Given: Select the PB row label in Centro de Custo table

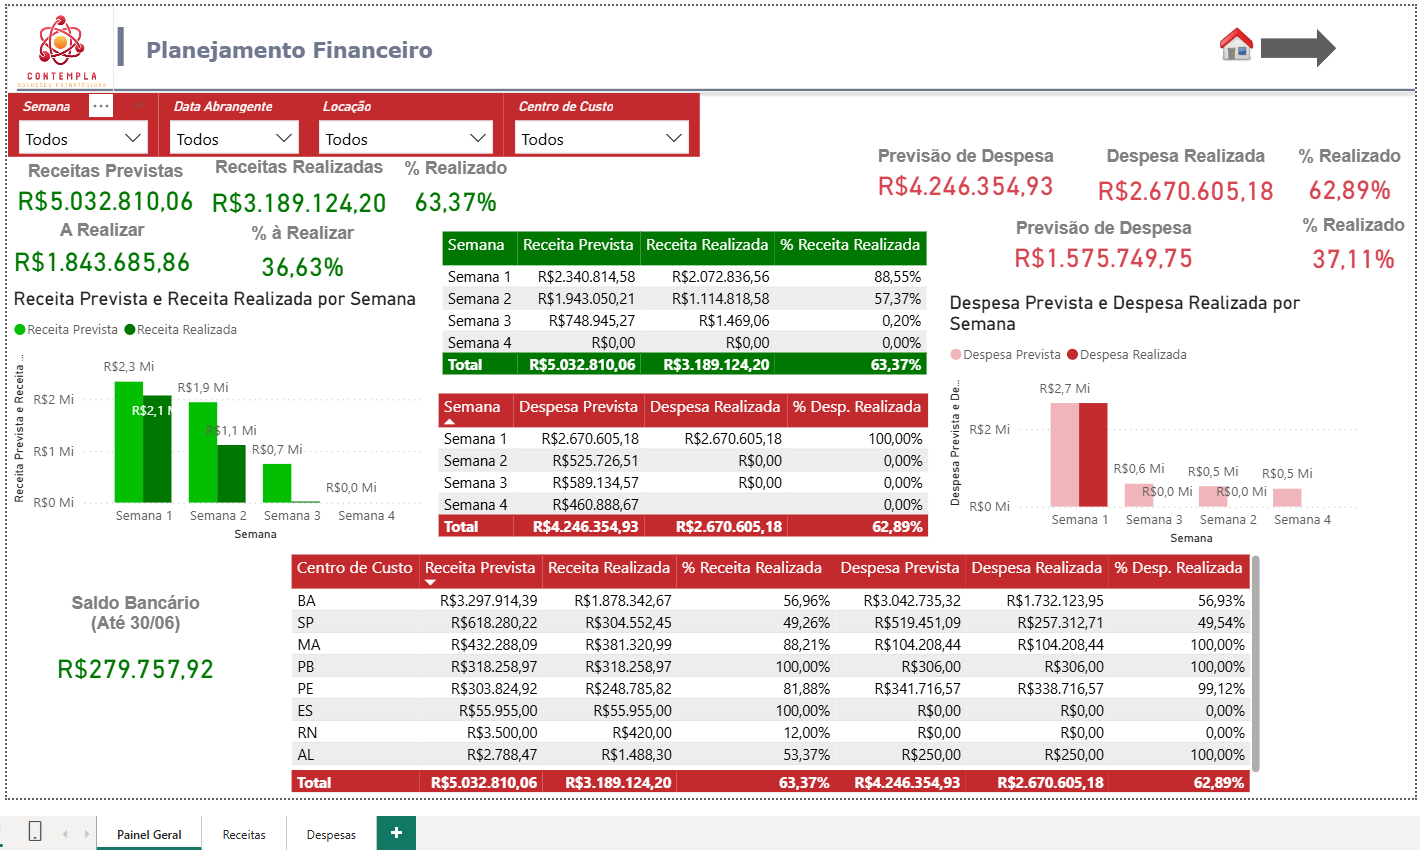Looking at the screenshot, I should (305, 667).
